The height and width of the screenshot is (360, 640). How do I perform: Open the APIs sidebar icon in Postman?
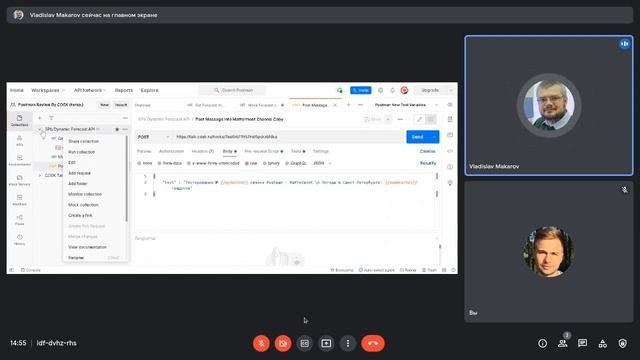(x=19, y=140)
